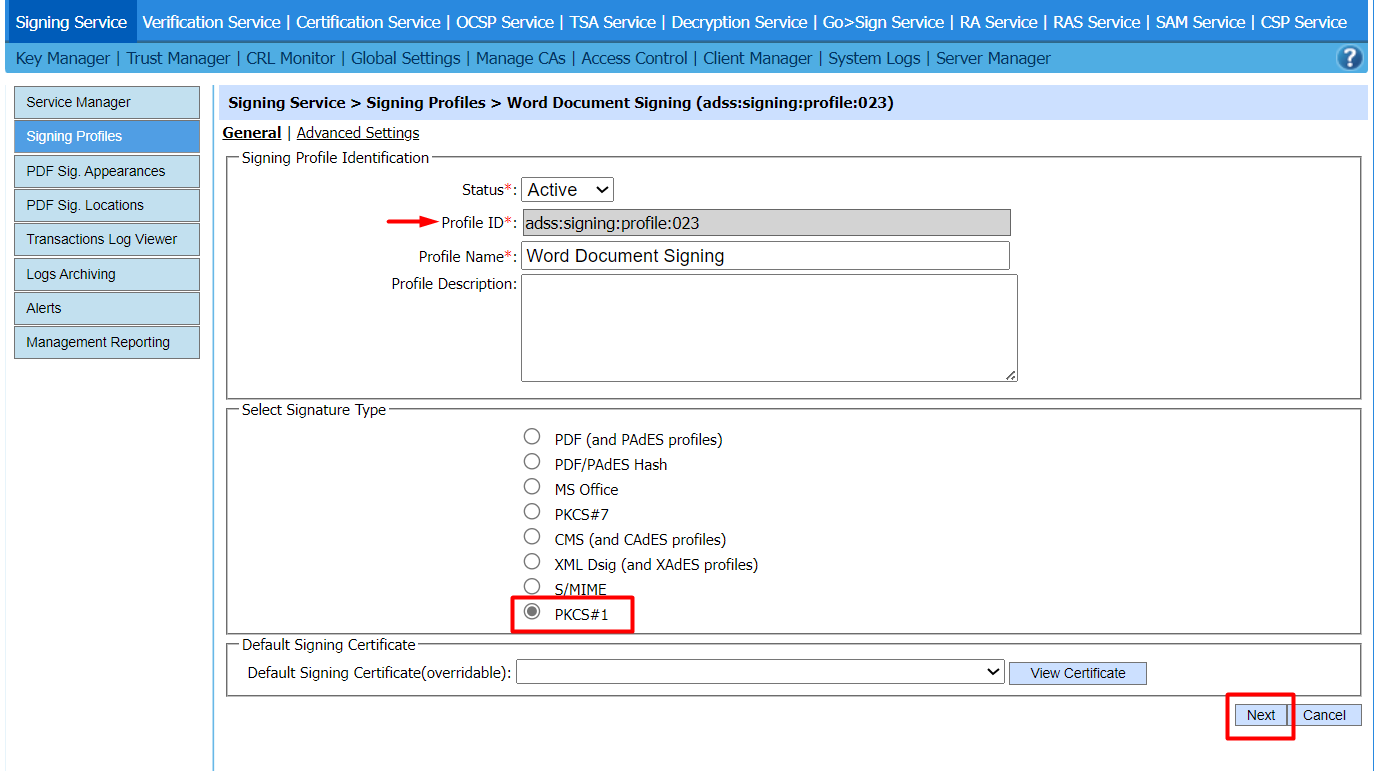1374x771 pixels.
Task: Open the Verification Service menu
Action: coord(211,22)
